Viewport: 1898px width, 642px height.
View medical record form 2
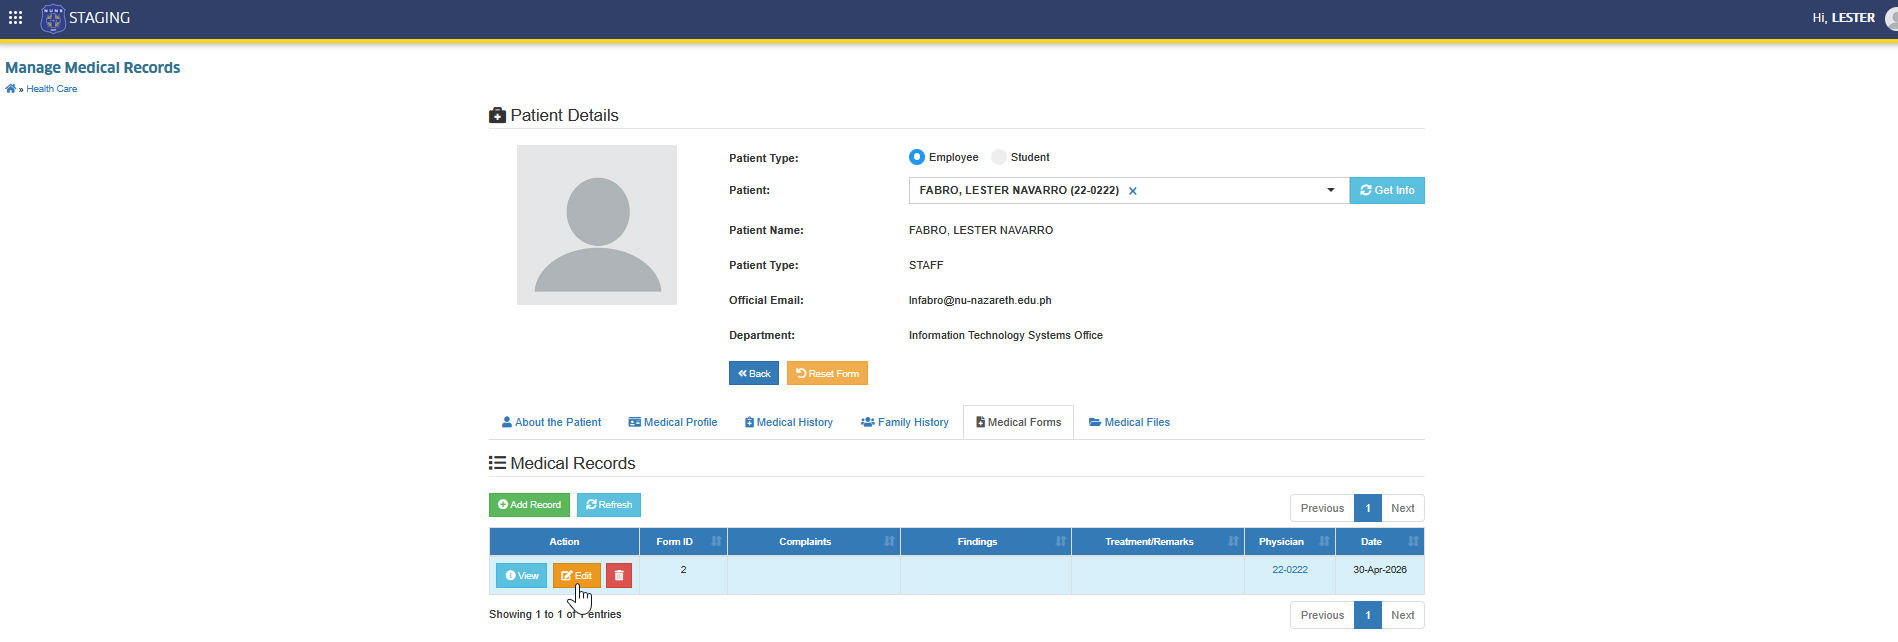[x=522, y=576]
